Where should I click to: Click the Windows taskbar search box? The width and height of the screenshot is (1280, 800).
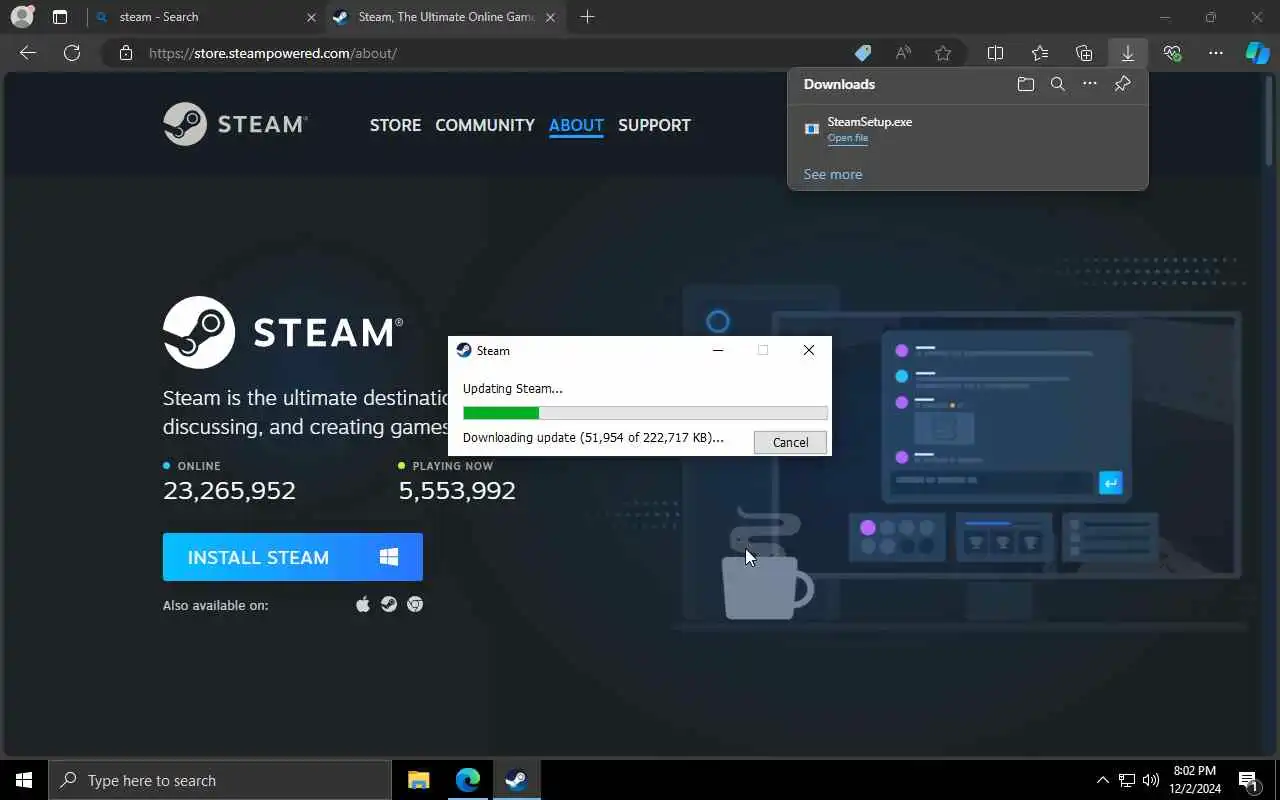[x=220, y=780]
